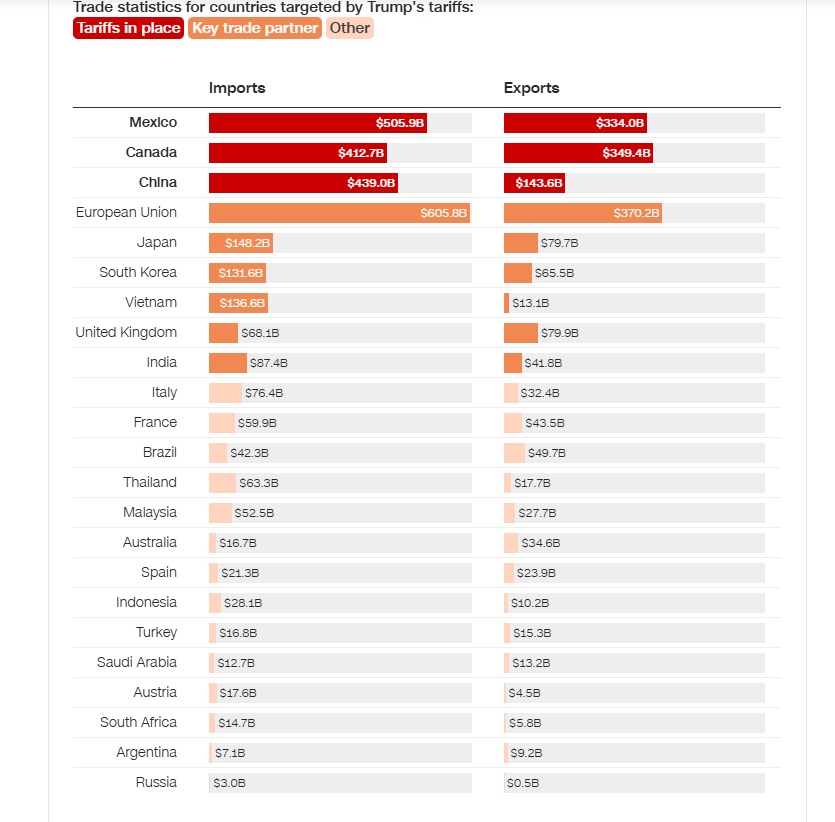
Task: Click the United Kingdom country label
Action: pos(126,333)
